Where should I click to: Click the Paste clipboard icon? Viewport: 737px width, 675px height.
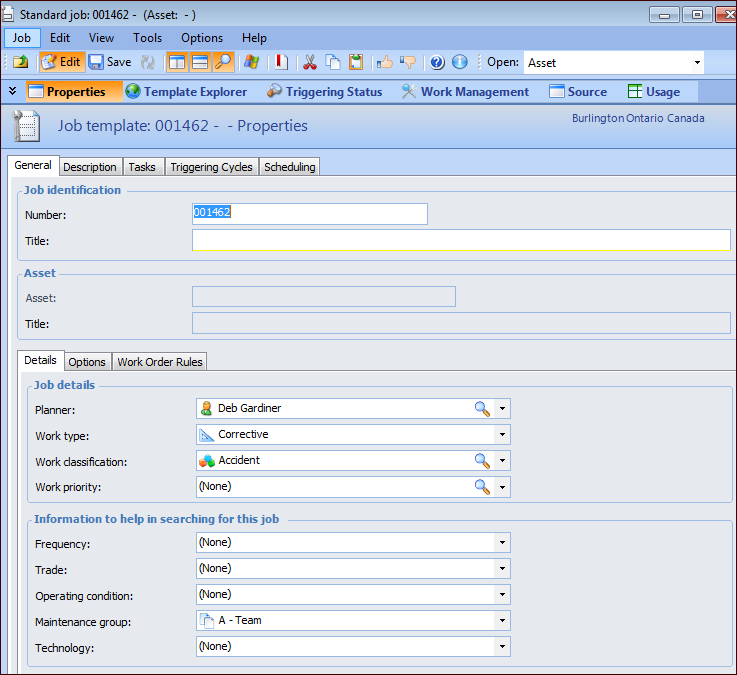click(356, 62)
